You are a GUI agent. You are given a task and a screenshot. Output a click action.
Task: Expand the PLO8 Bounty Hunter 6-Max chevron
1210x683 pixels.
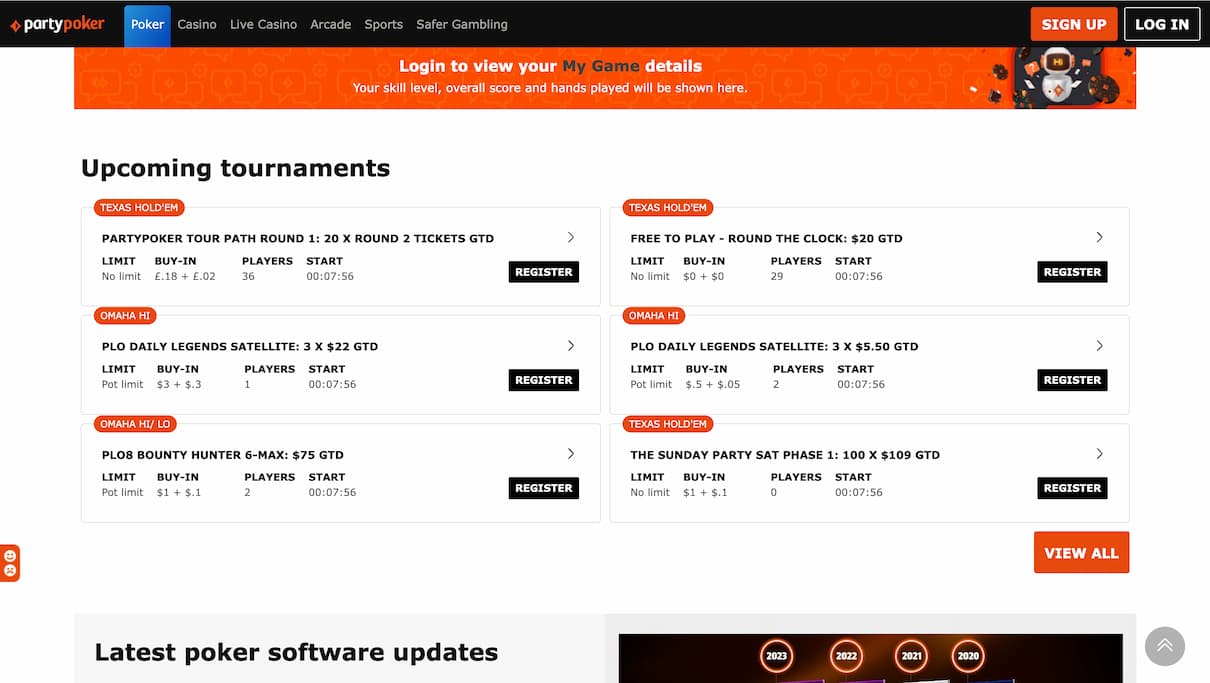click(x=571, y=454)
